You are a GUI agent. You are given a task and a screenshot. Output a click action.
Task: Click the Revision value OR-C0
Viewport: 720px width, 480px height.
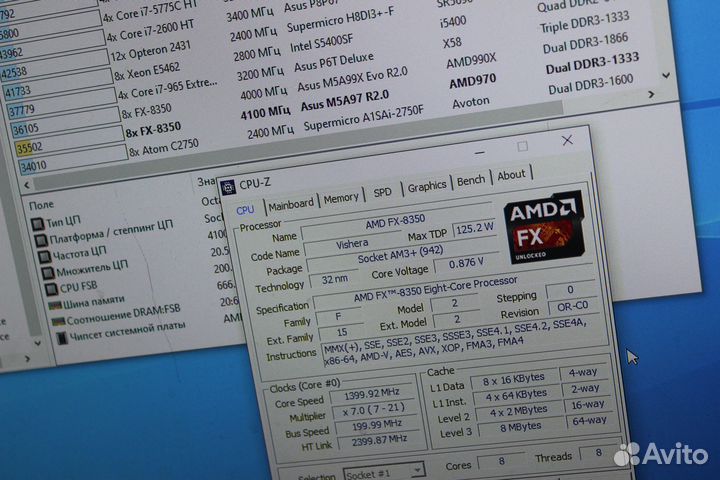[572, 307]
